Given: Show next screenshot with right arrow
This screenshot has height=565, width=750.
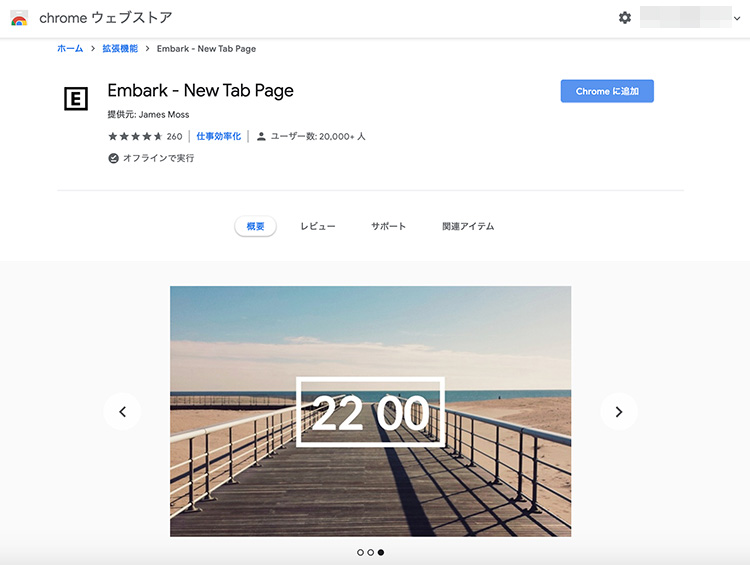Looking at the screenshot, I should pyautogui.click(x=619, y=411).
